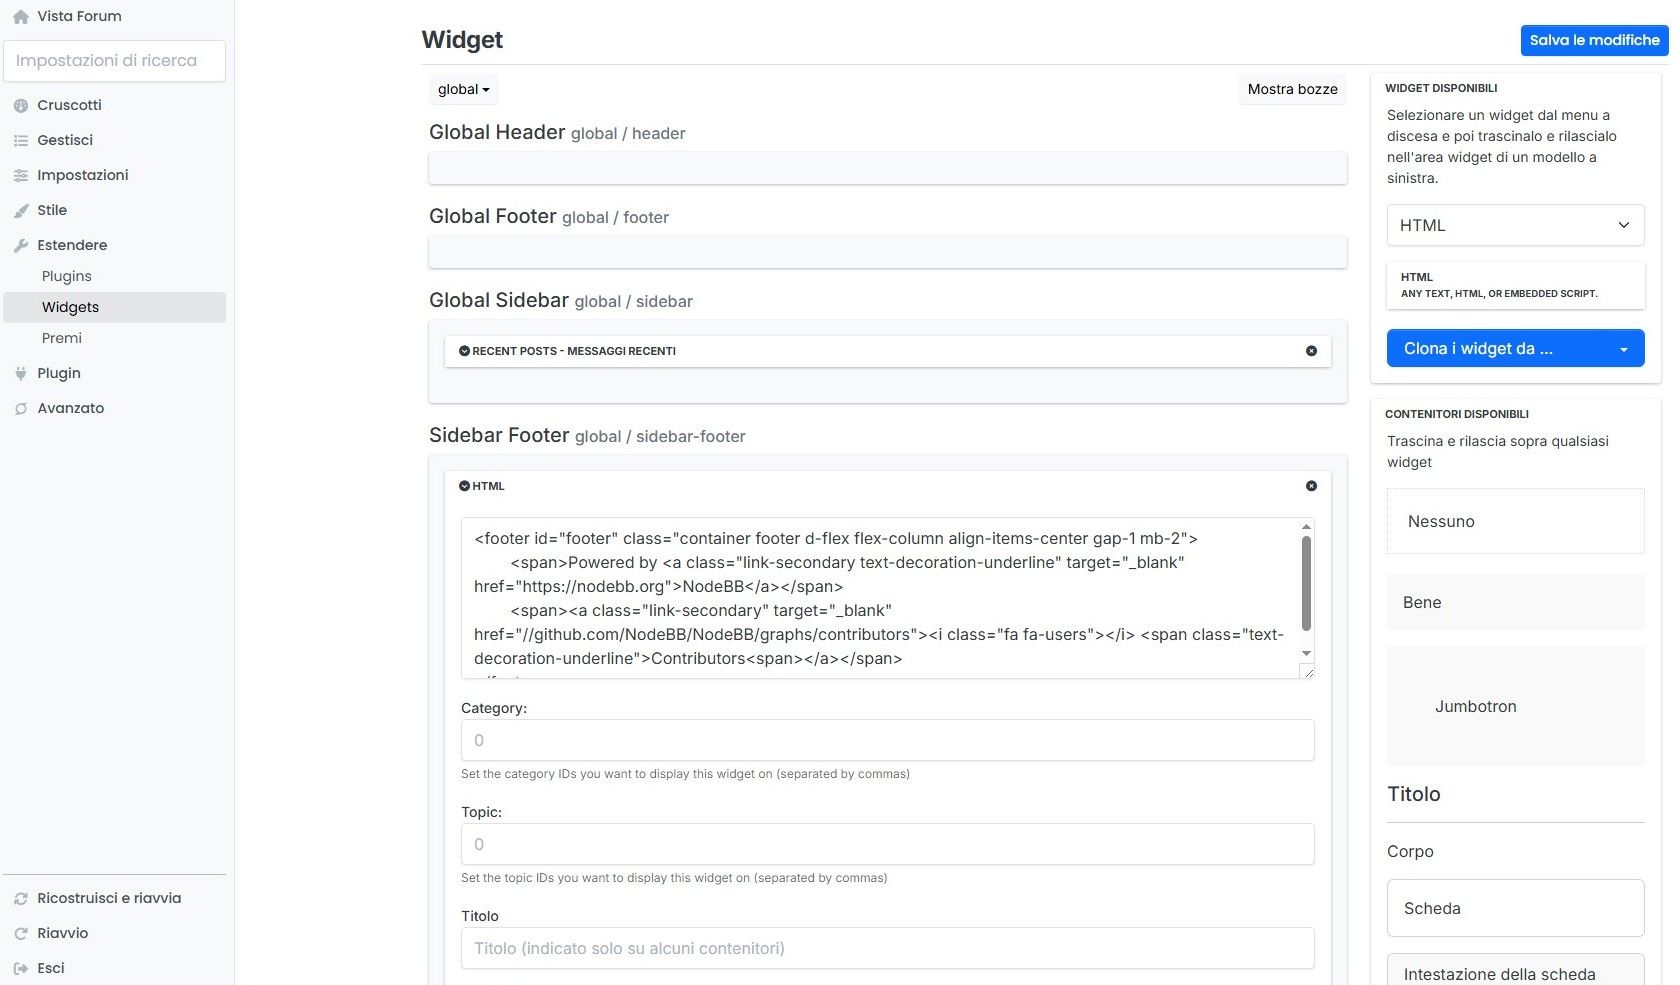
Task: Collapse the Recent Posts widget panel
Action: 464,351
